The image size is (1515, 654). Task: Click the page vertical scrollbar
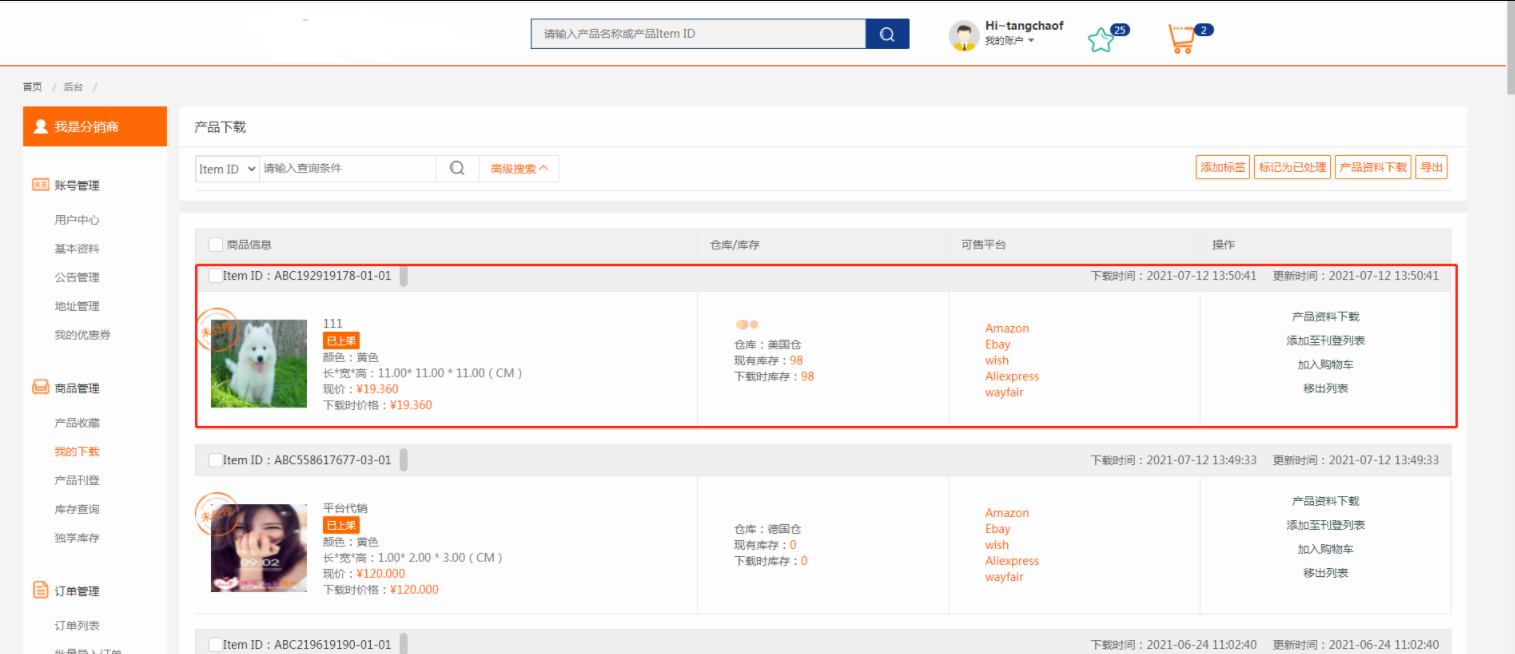tap(1510, 48)
